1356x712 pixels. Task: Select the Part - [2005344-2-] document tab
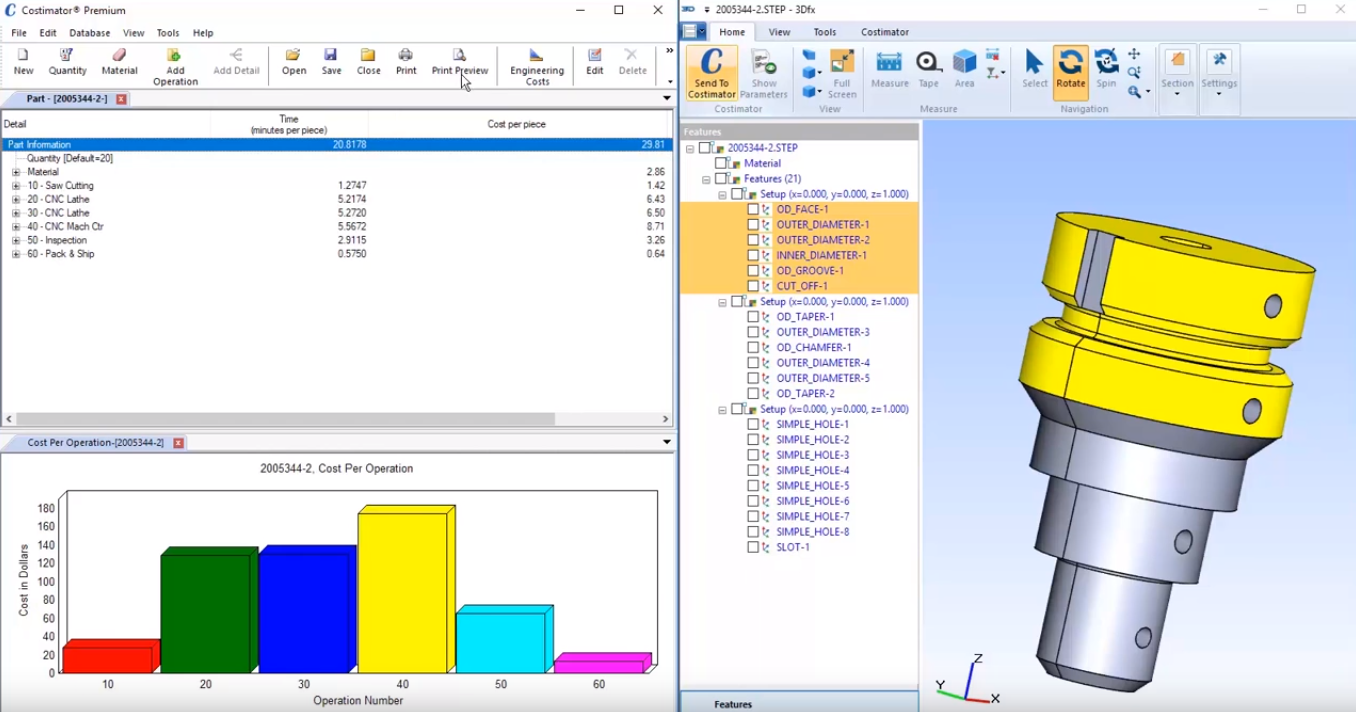[x=66, y=99]
